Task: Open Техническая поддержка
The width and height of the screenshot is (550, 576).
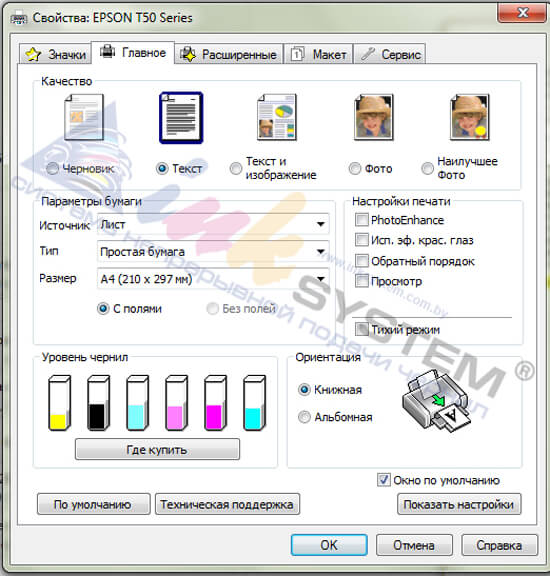Action: [227, 504]
